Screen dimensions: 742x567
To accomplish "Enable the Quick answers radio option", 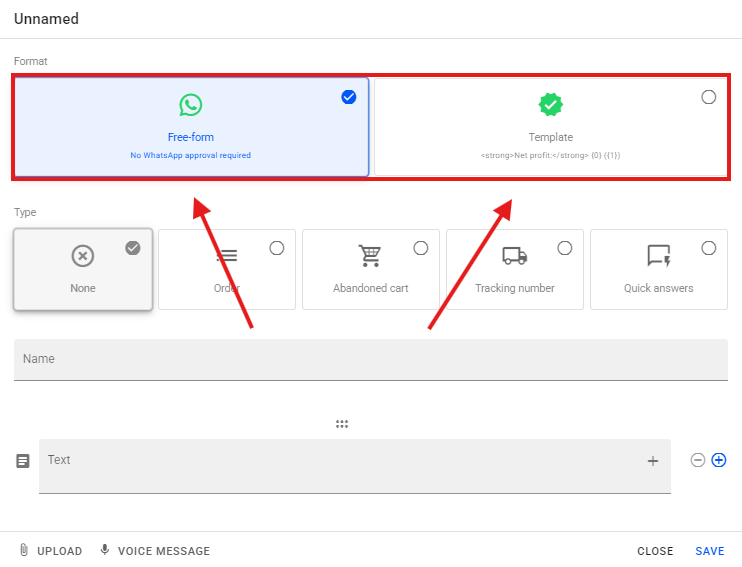I will click(709, 248).
